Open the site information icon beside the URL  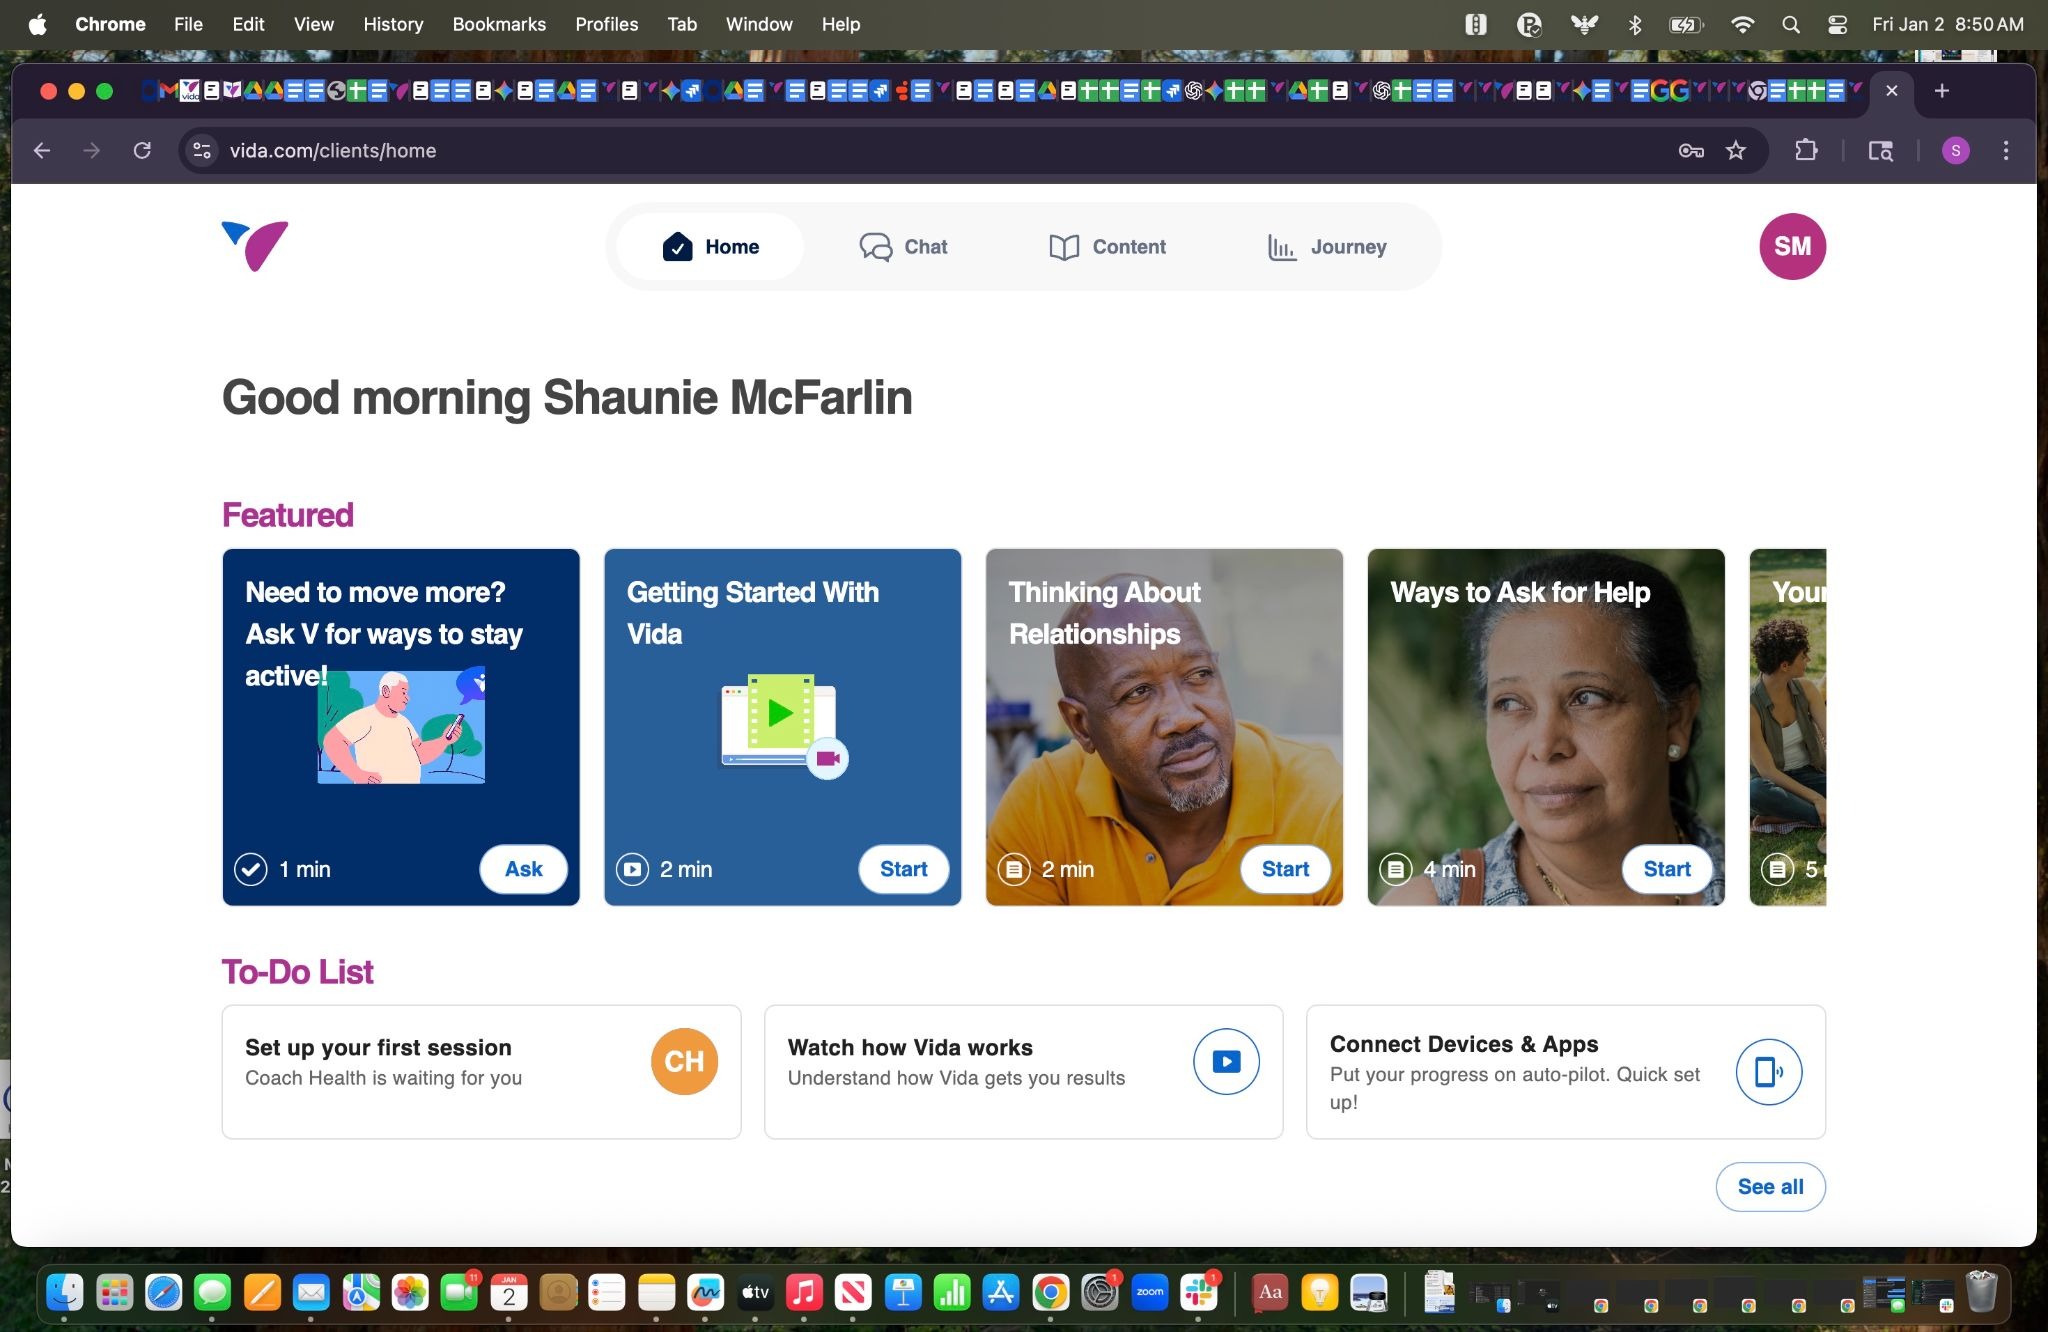click(202, 151)
